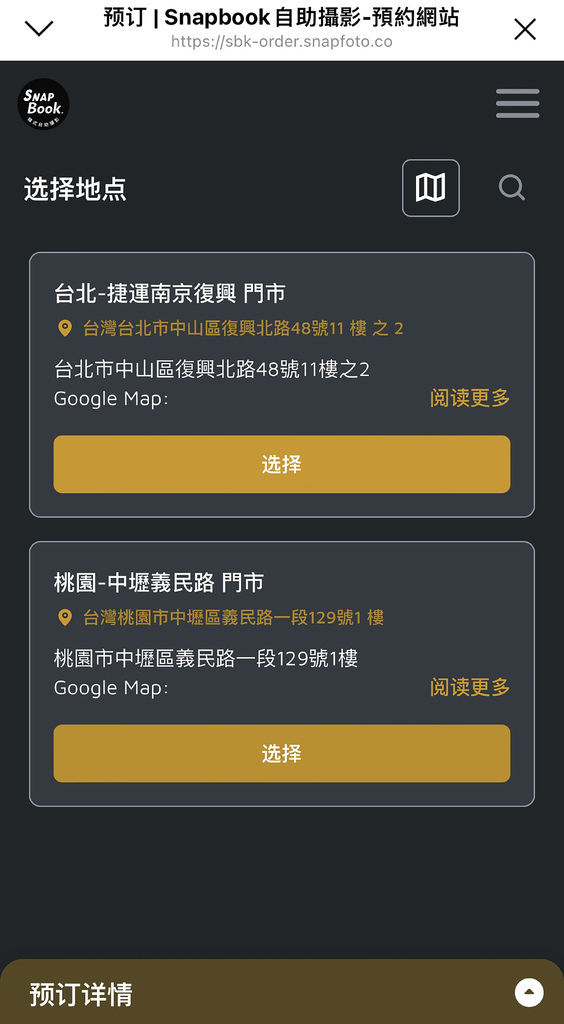Open the hamburger menu
Screen dimensions: 564x1024
(517, 103)
